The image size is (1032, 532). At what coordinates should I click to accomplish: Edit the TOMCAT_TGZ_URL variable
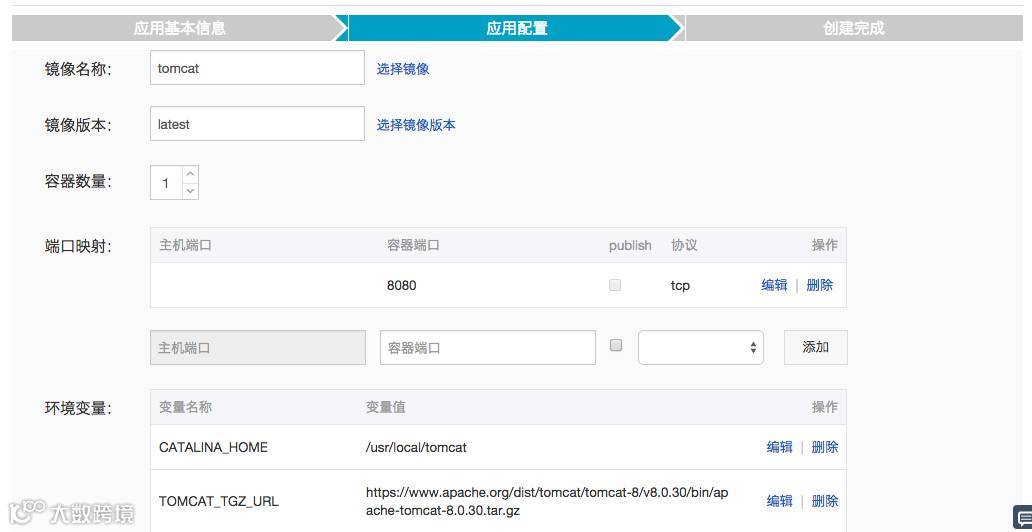[779, 501]
